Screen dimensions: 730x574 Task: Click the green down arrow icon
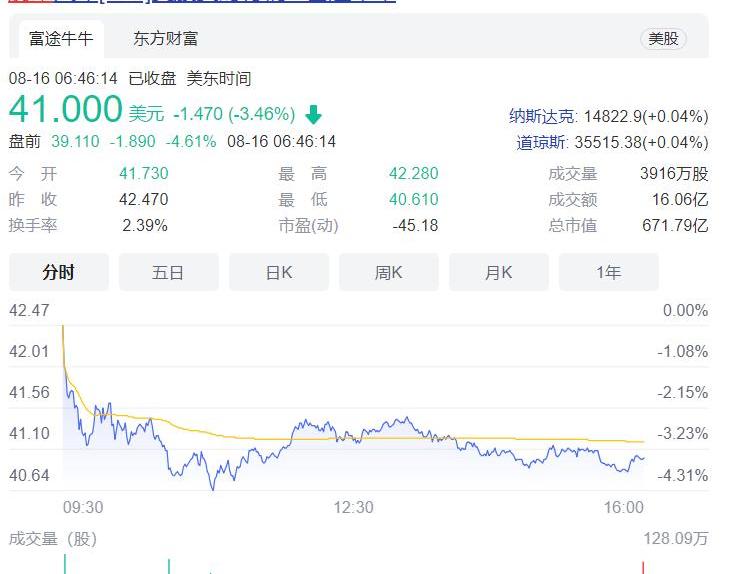[313, 115]
